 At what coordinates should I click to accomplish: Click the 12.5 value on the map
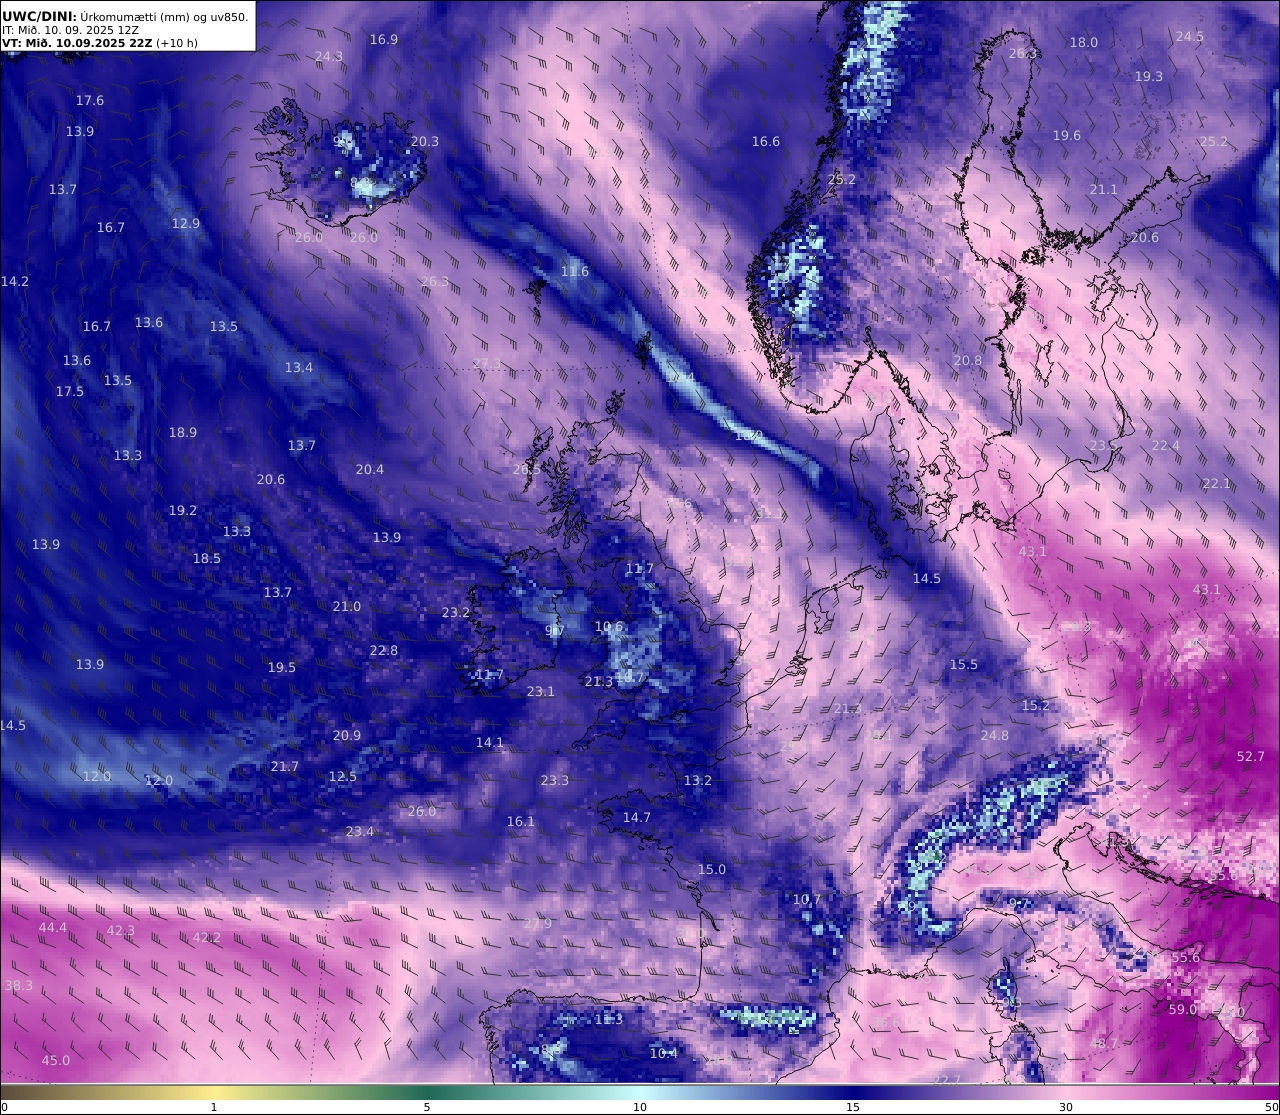coord(343,776)
